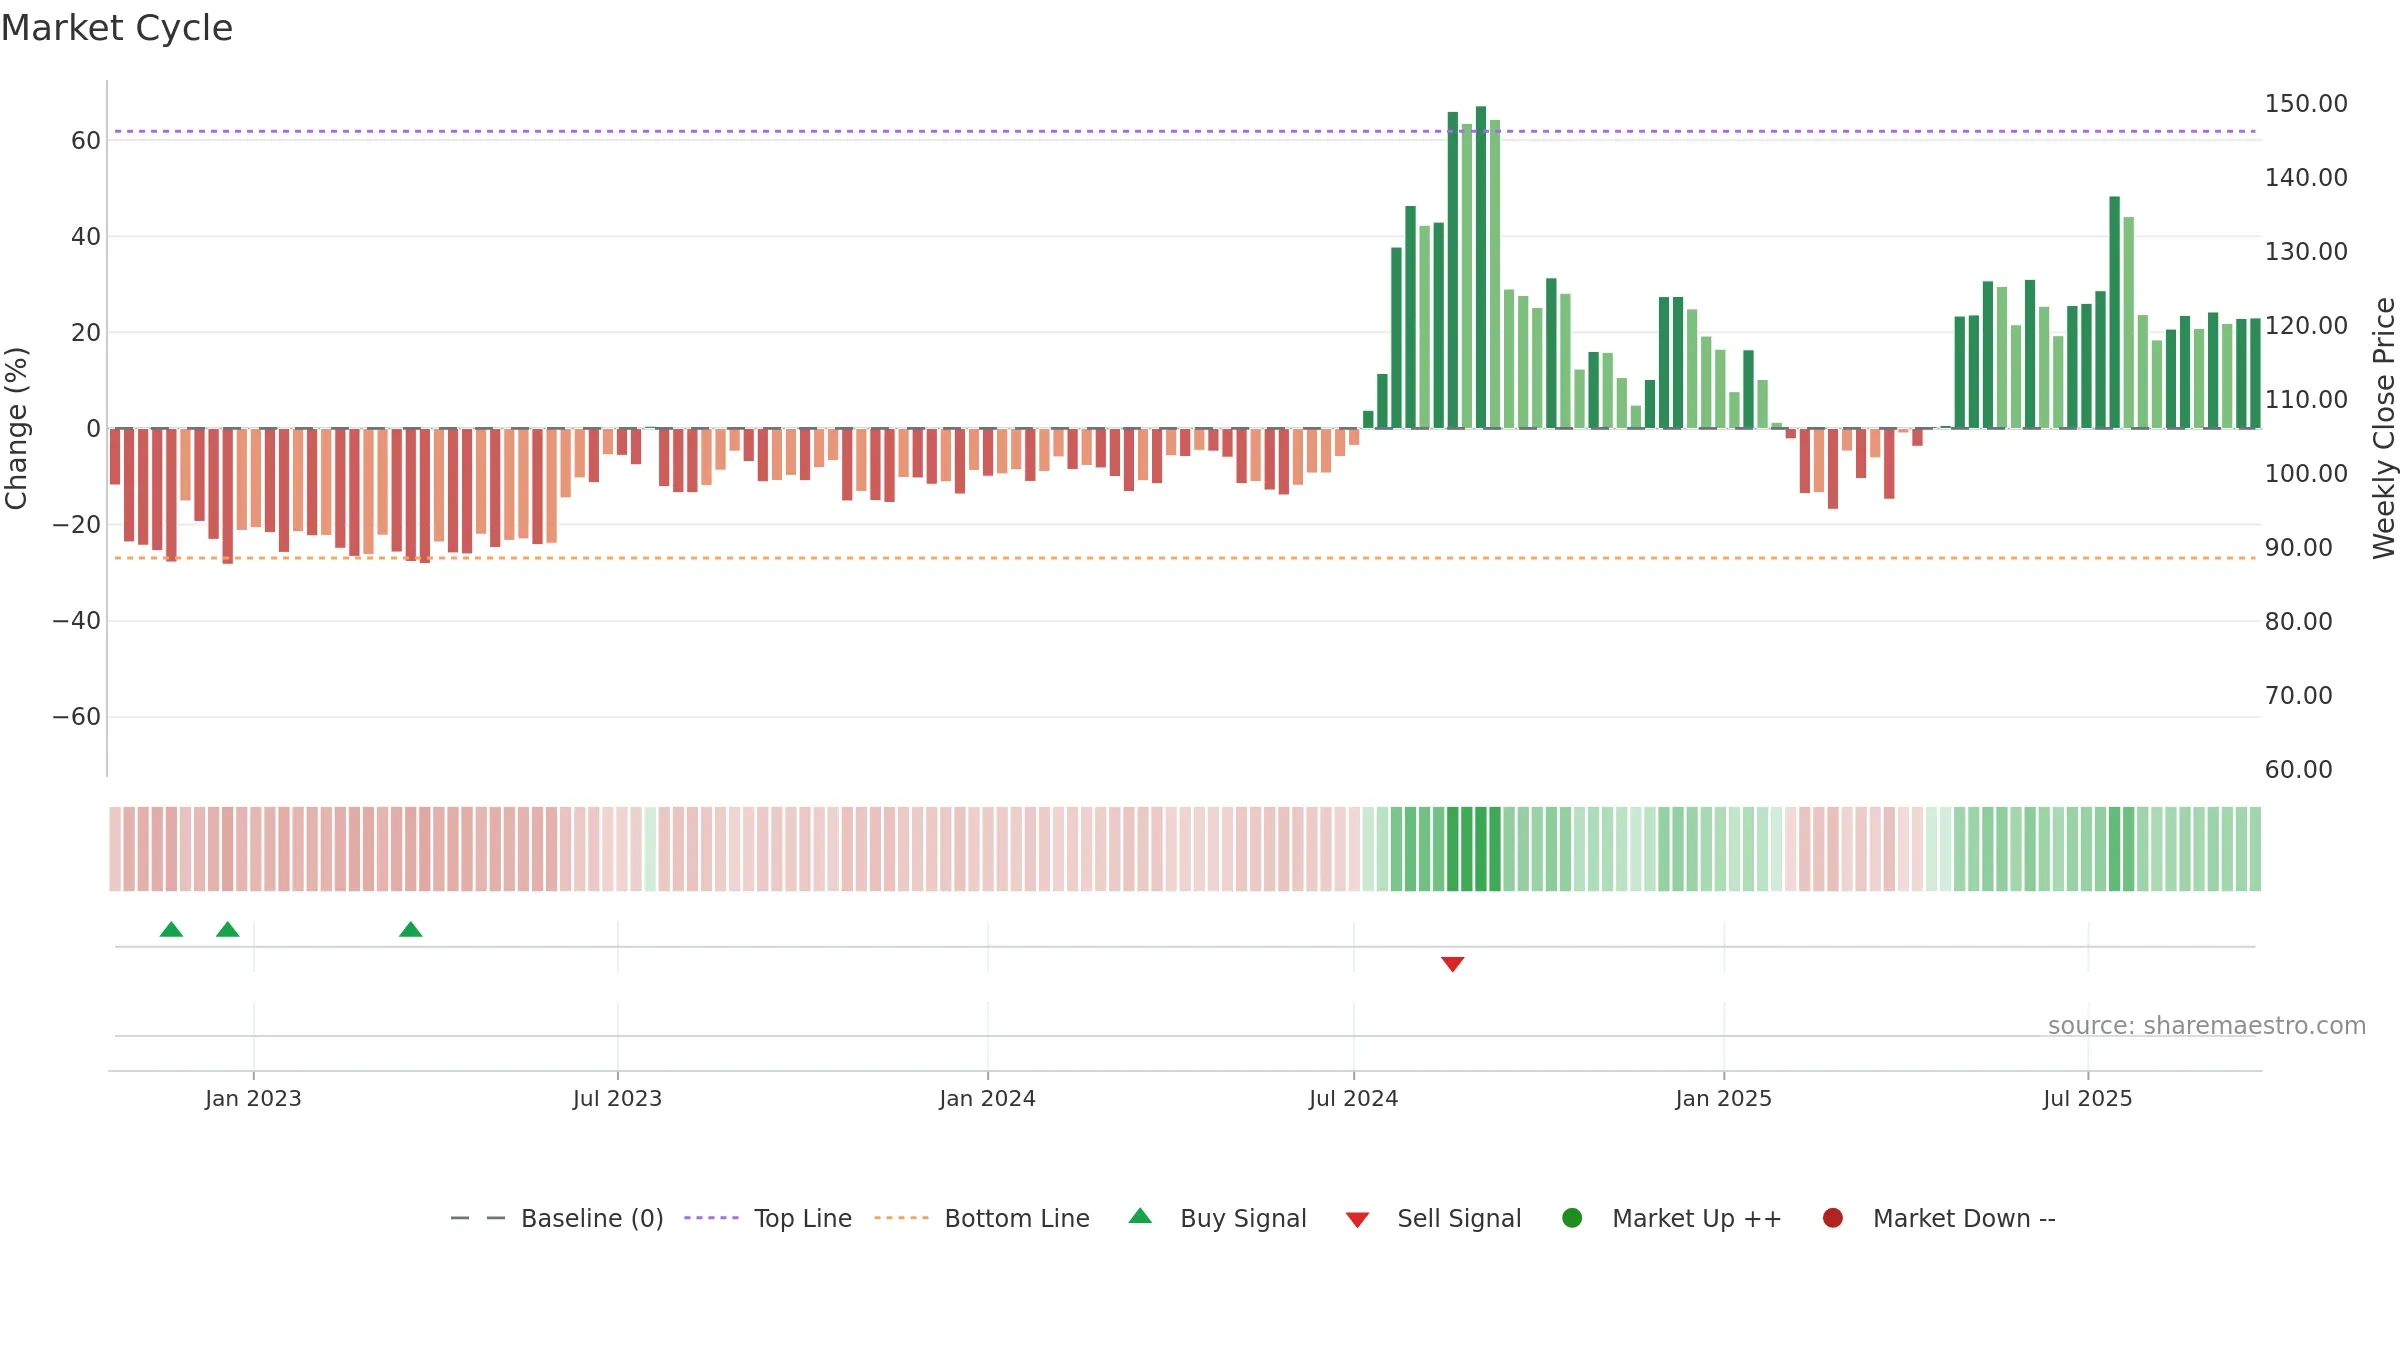Click the tallest green bar above the top line
The height and width of the screenshot is (1350, 2400).
tap(1481, 267)
